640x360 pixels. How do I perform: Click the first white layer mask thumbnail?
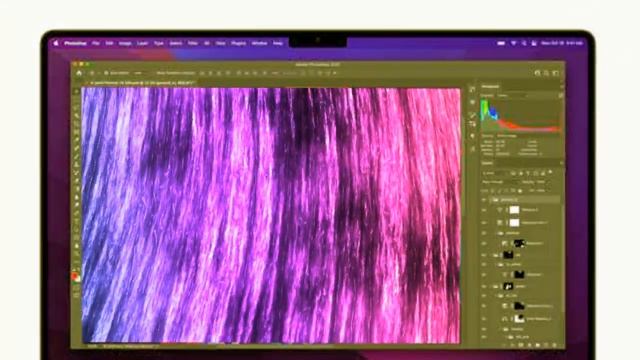click(x=514, y=210)
